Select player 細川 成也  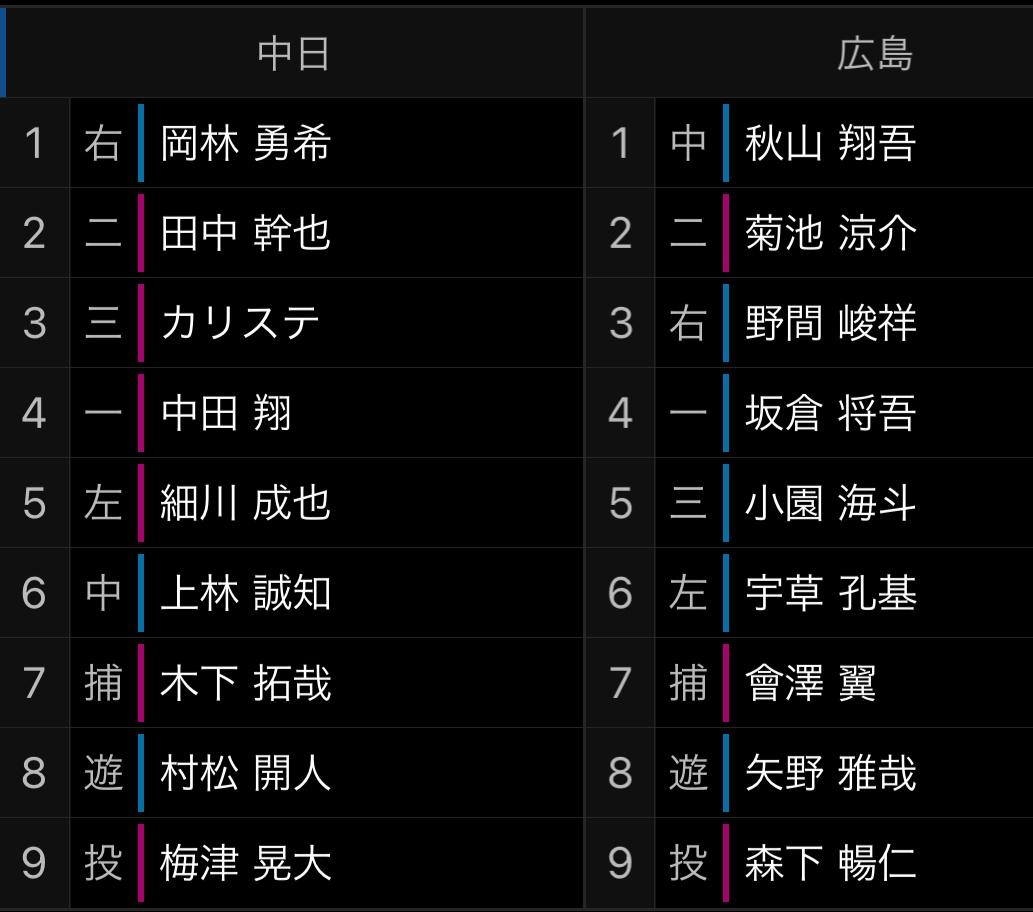click(x=245, y=503)
